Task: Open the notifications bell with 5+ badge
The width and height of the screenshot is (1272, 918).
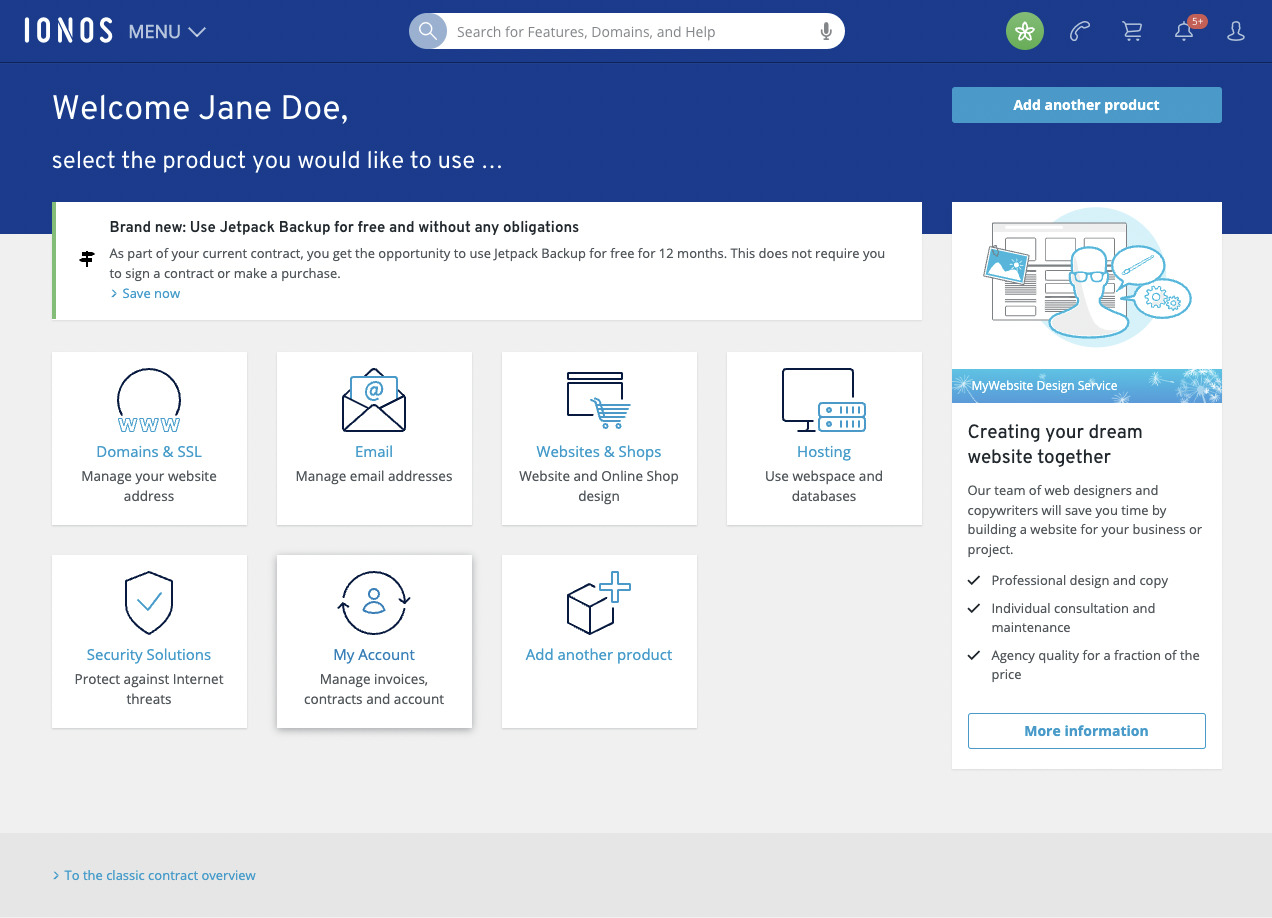Action: [x=1184, y=31]
